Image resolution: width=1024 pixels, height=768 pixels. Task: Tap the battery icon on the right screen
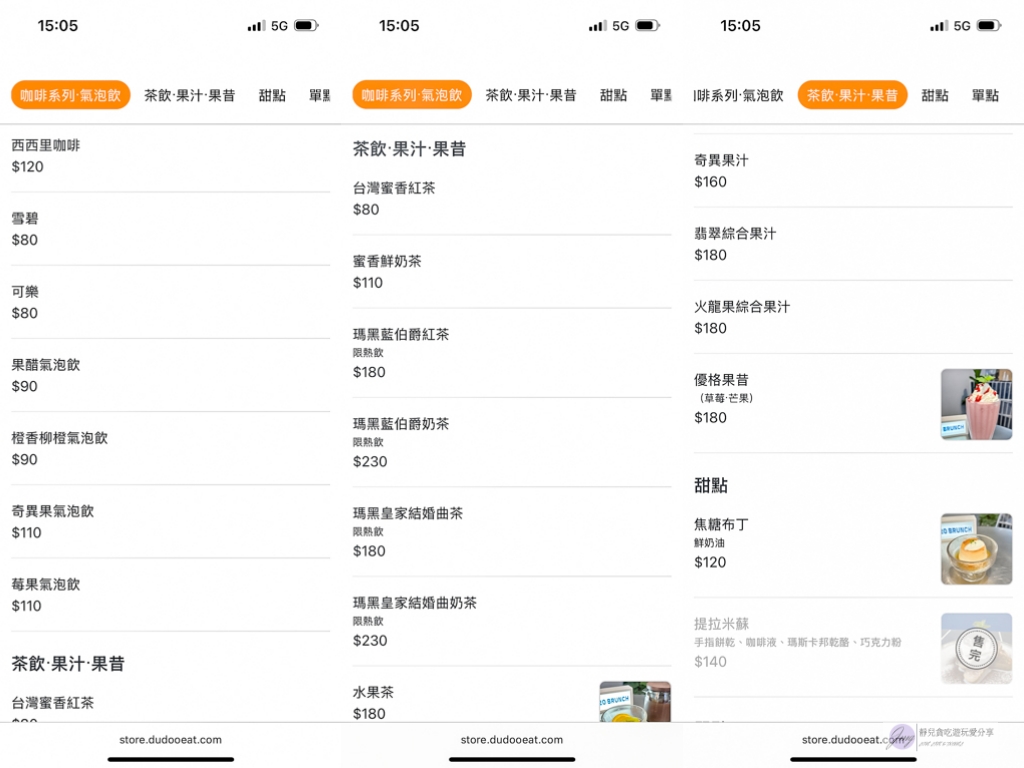(989, 25)
